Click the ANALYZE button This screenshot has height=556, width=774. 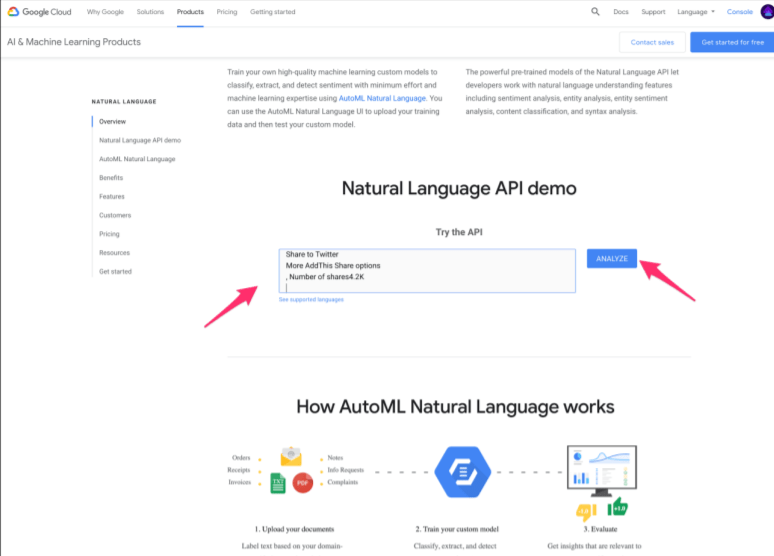(x=612, y=259)
